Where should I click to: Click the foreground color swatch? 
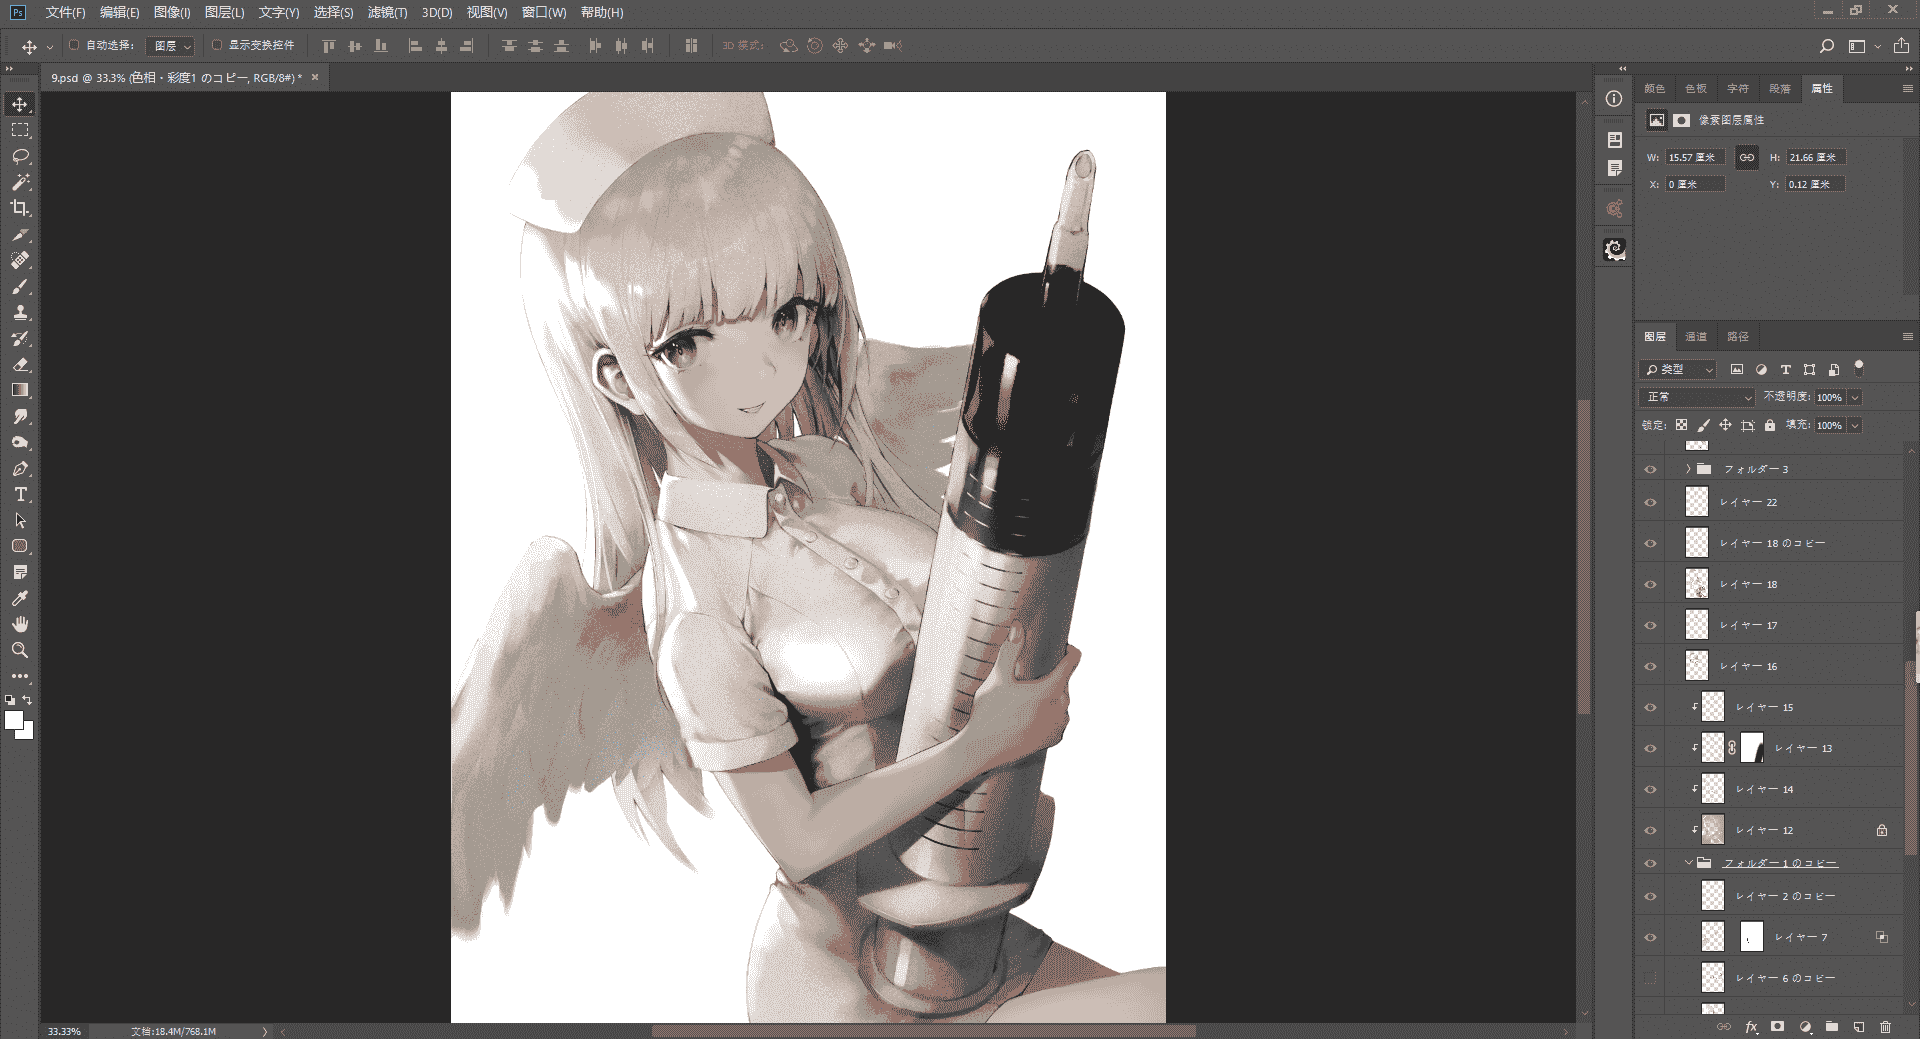point(14,721)
